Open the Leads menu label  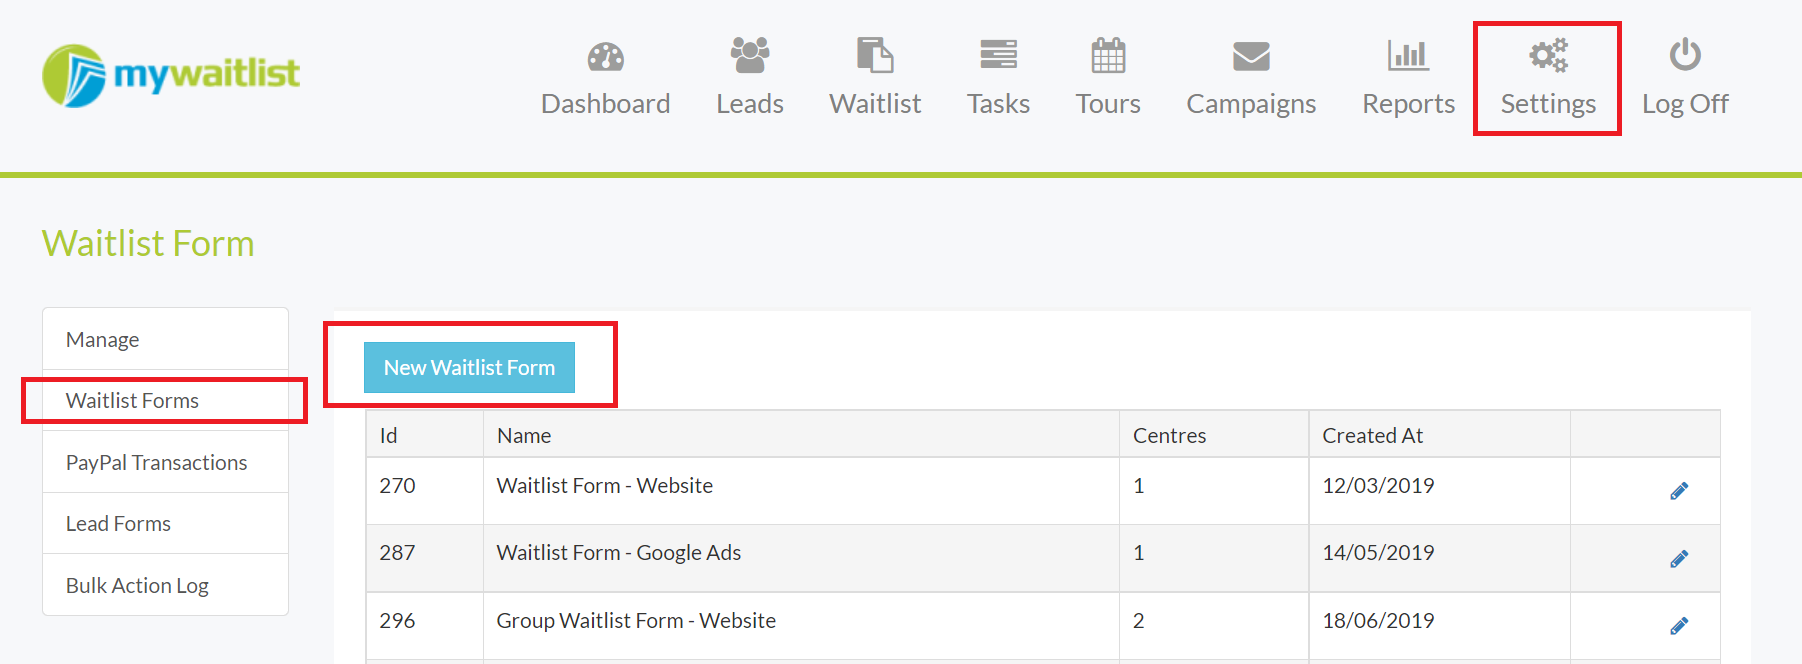point(750,104)
